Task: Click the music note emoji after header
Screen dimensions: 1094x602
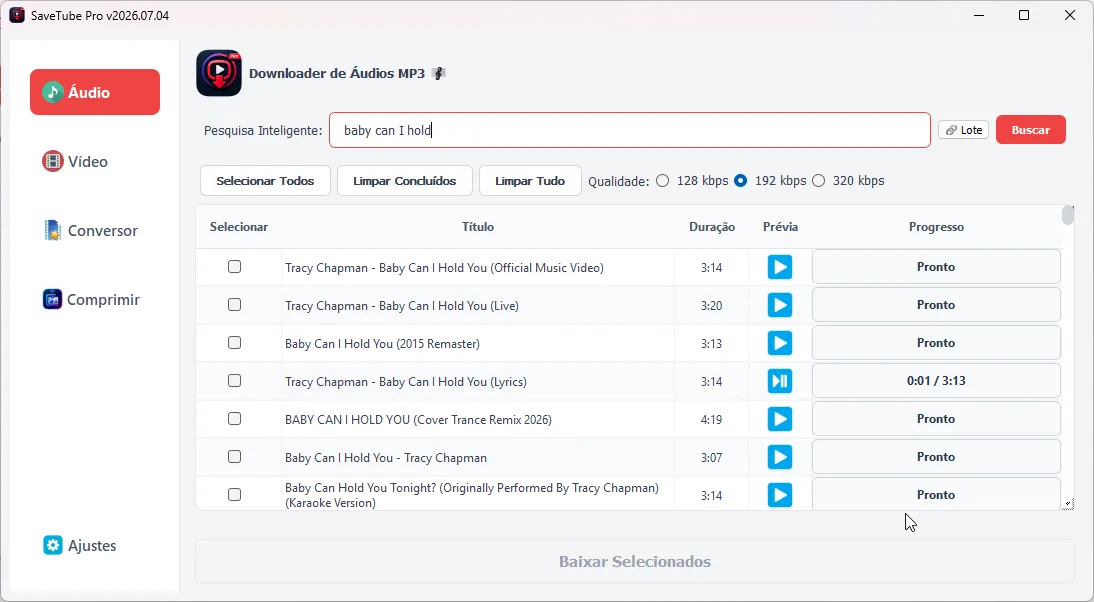Action: [438, 73]
